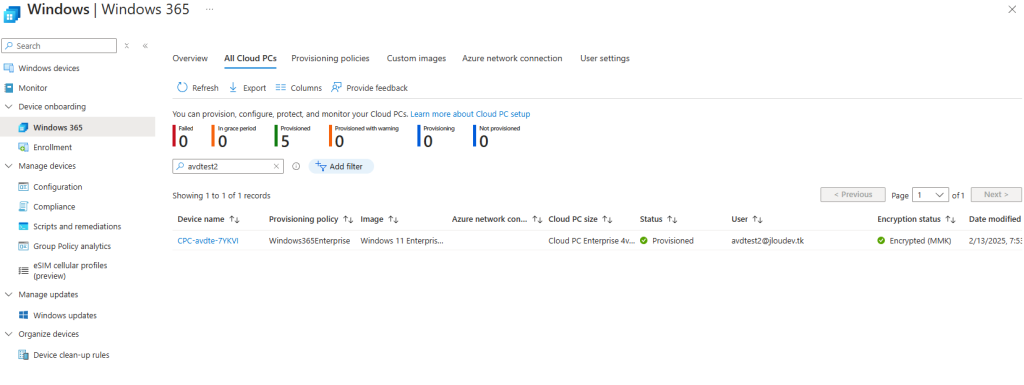Click the Provisioned with warning tile
Screen dimensions: 1024x385
coord(364,136)
